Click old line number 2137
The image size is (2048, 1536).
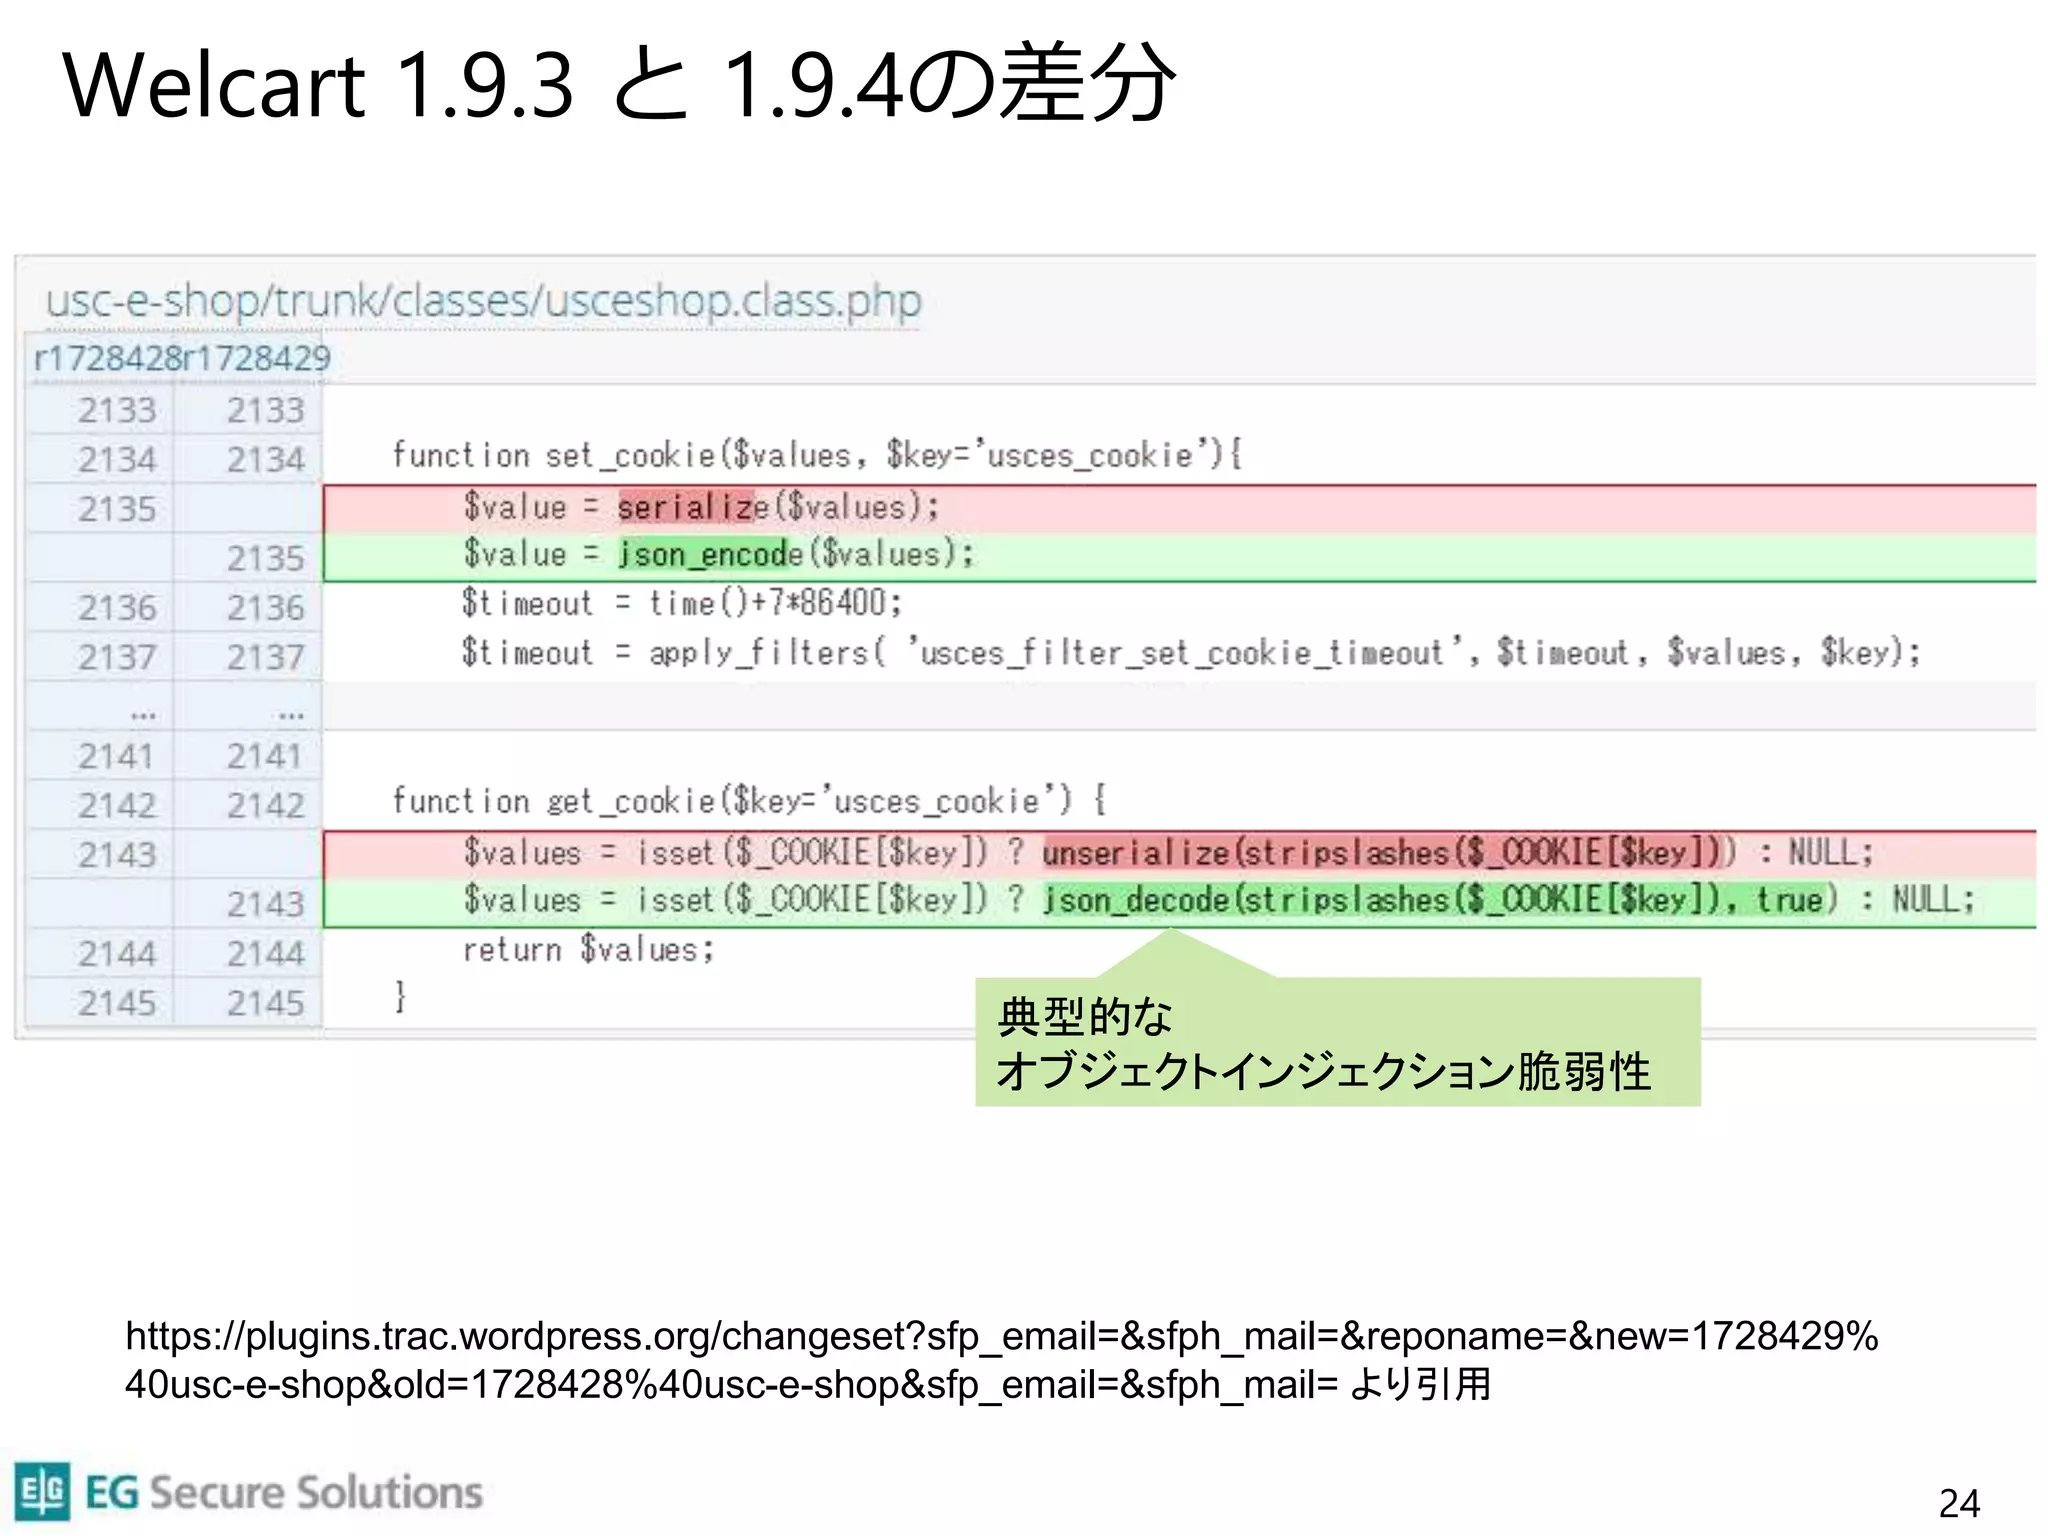(117, 657)
